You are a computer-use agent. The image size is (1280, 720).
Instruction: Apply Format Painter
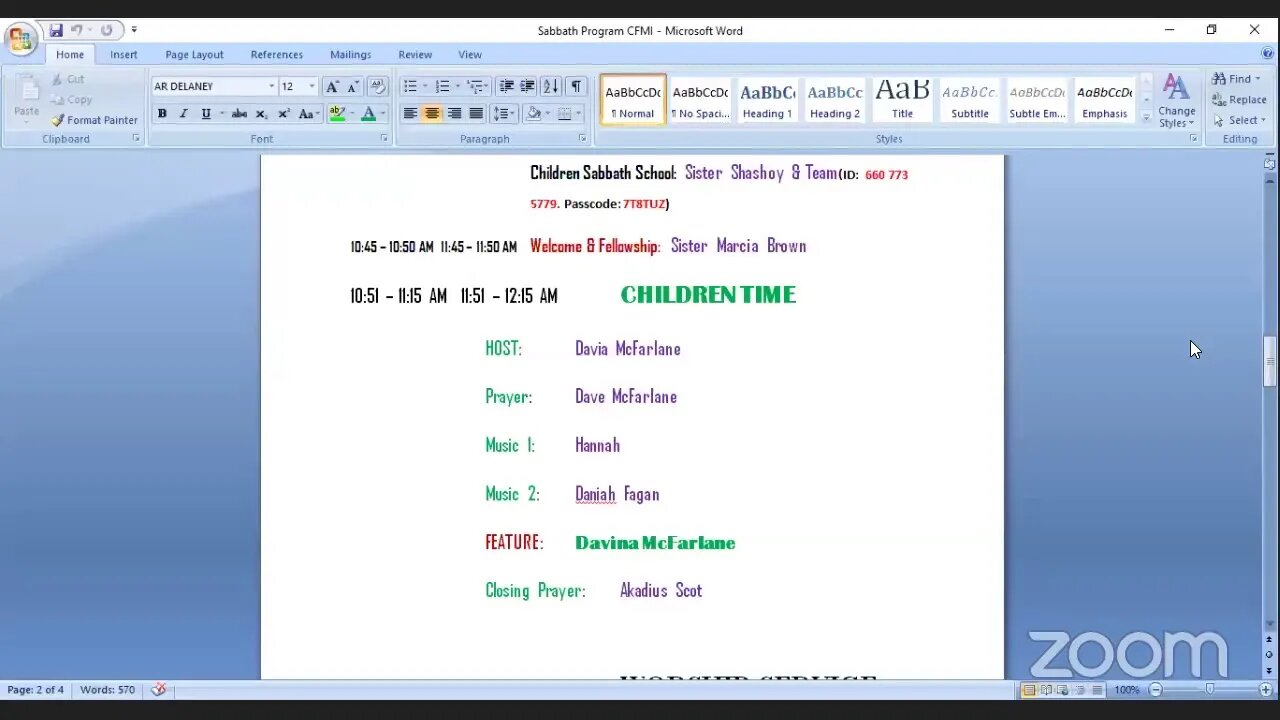(x=94, y=120)
